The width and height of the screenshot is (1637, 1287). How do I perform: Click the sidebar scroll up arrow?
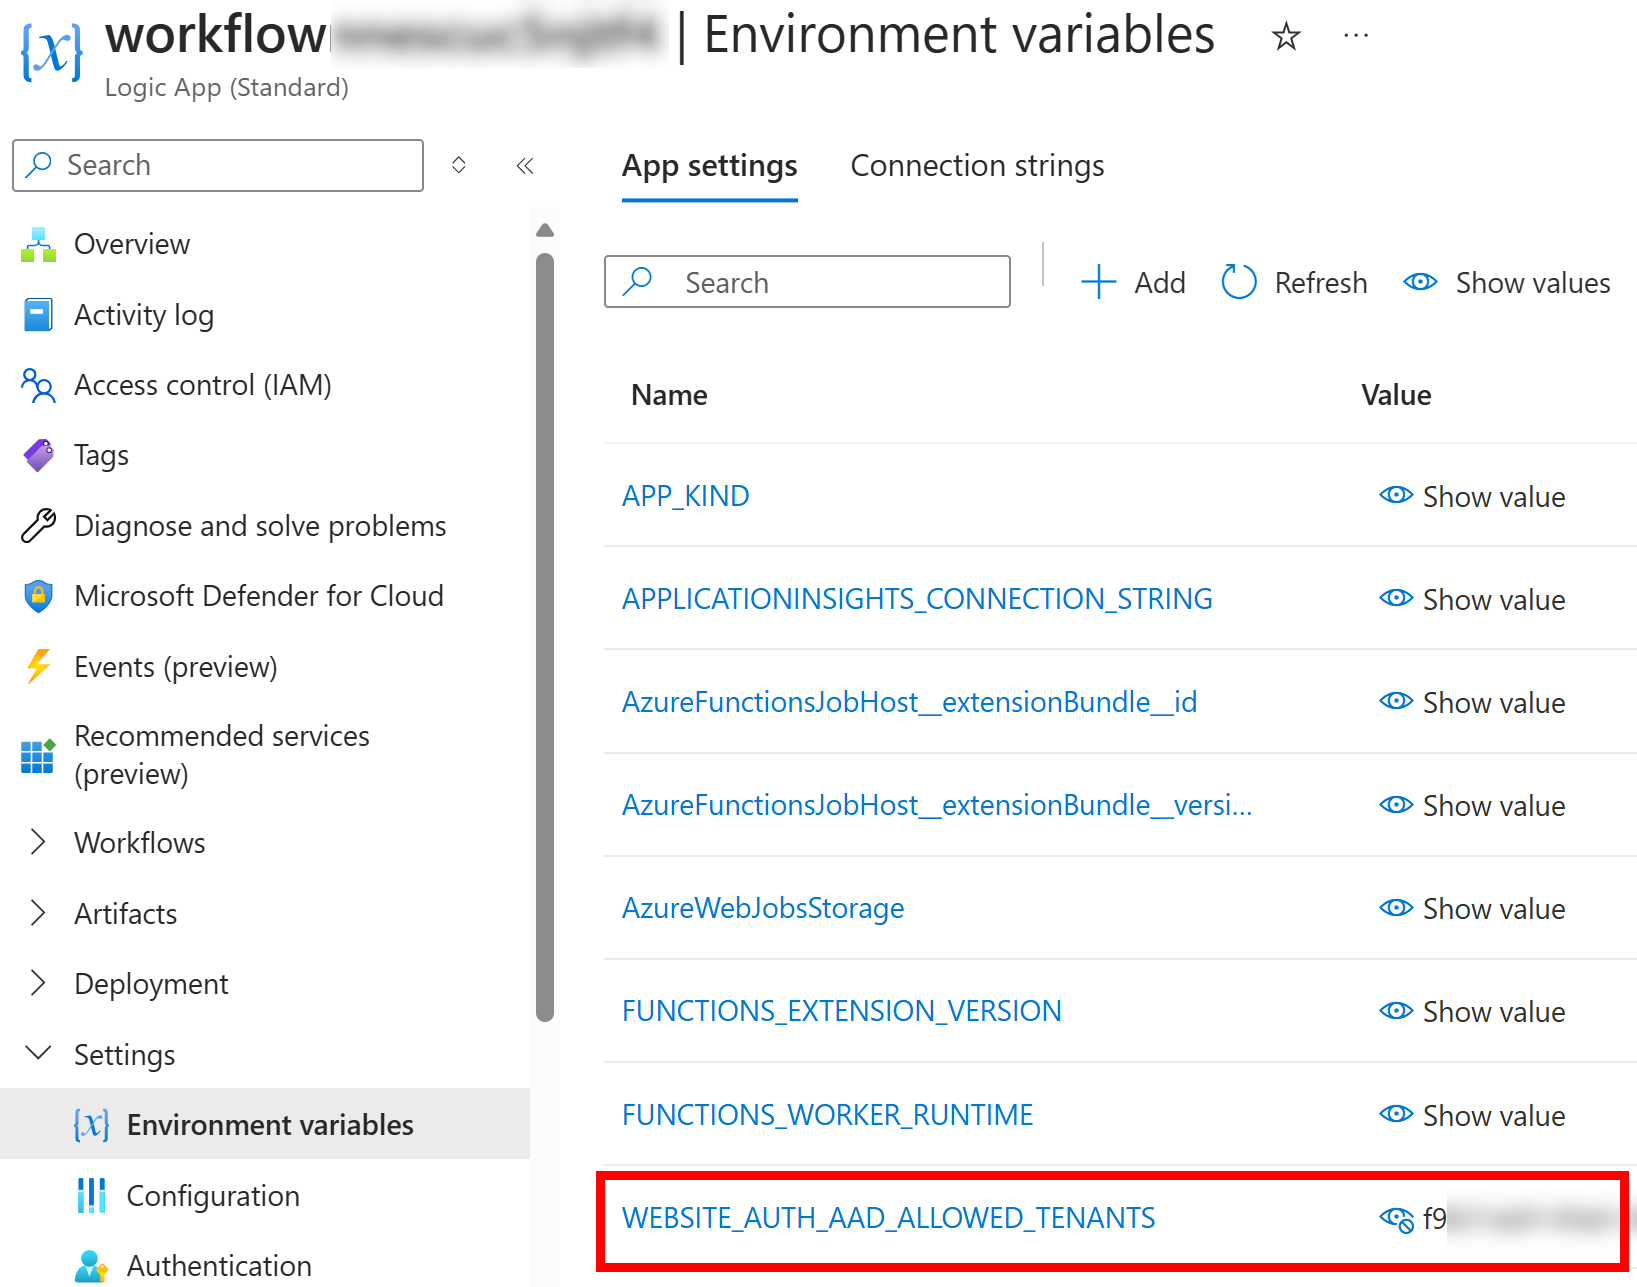point(545,231)
